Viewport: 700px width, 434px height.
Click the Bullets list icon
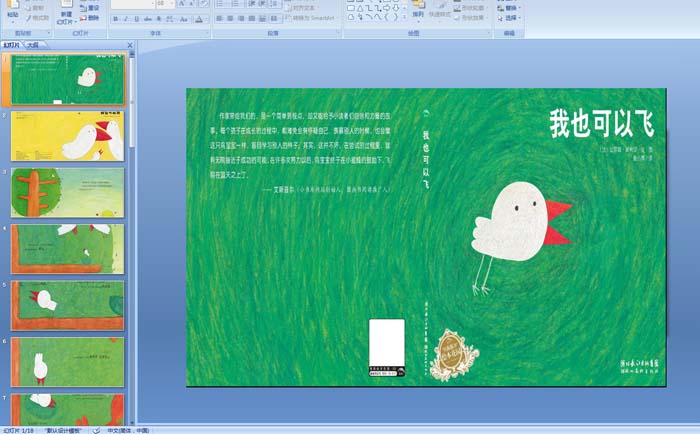[220, 4]
